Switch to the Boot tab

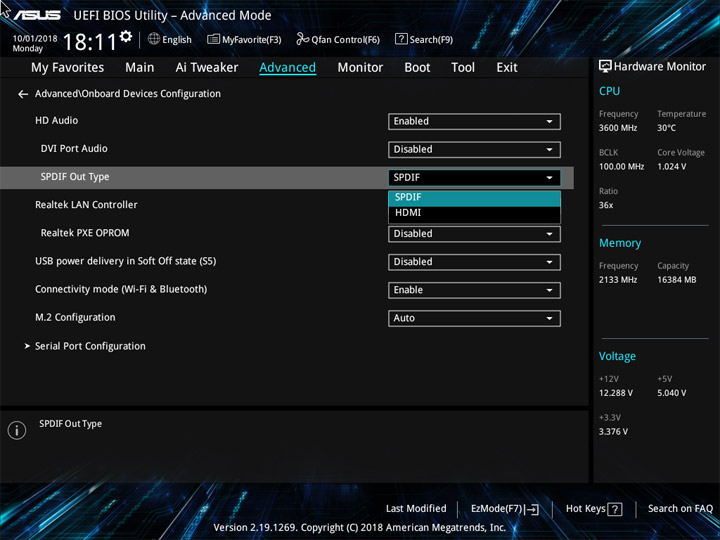(417, 68)
